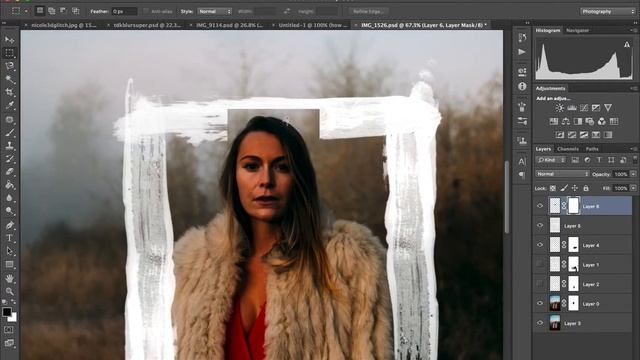The width and height of the screenshot is (640, 360).
Task: Select the Clone Stamp tool
Action: 9,145
